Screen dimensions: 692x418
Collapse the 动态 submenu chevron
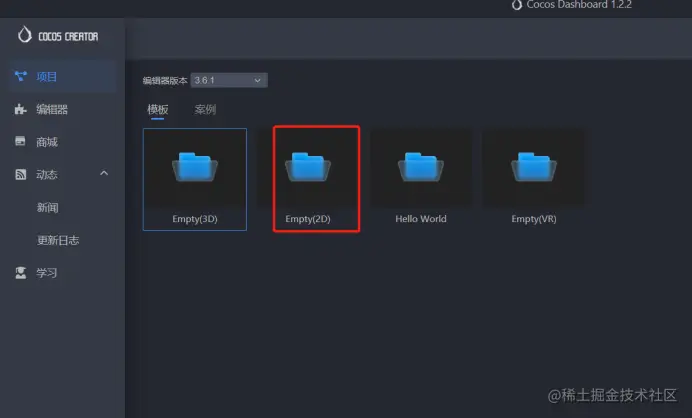(104, 173)
